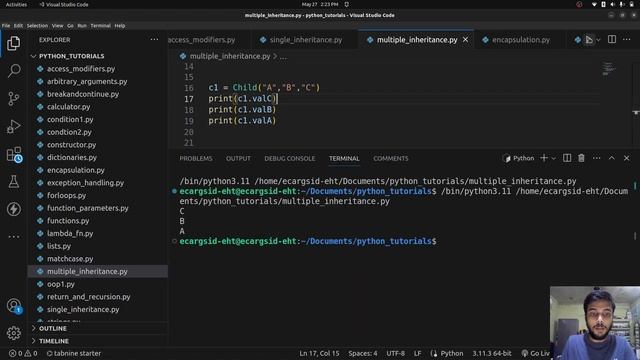Open matchcase.py in explorer
Screen dimensions: 640x360
pyautogui.click(x=70, y=258)
